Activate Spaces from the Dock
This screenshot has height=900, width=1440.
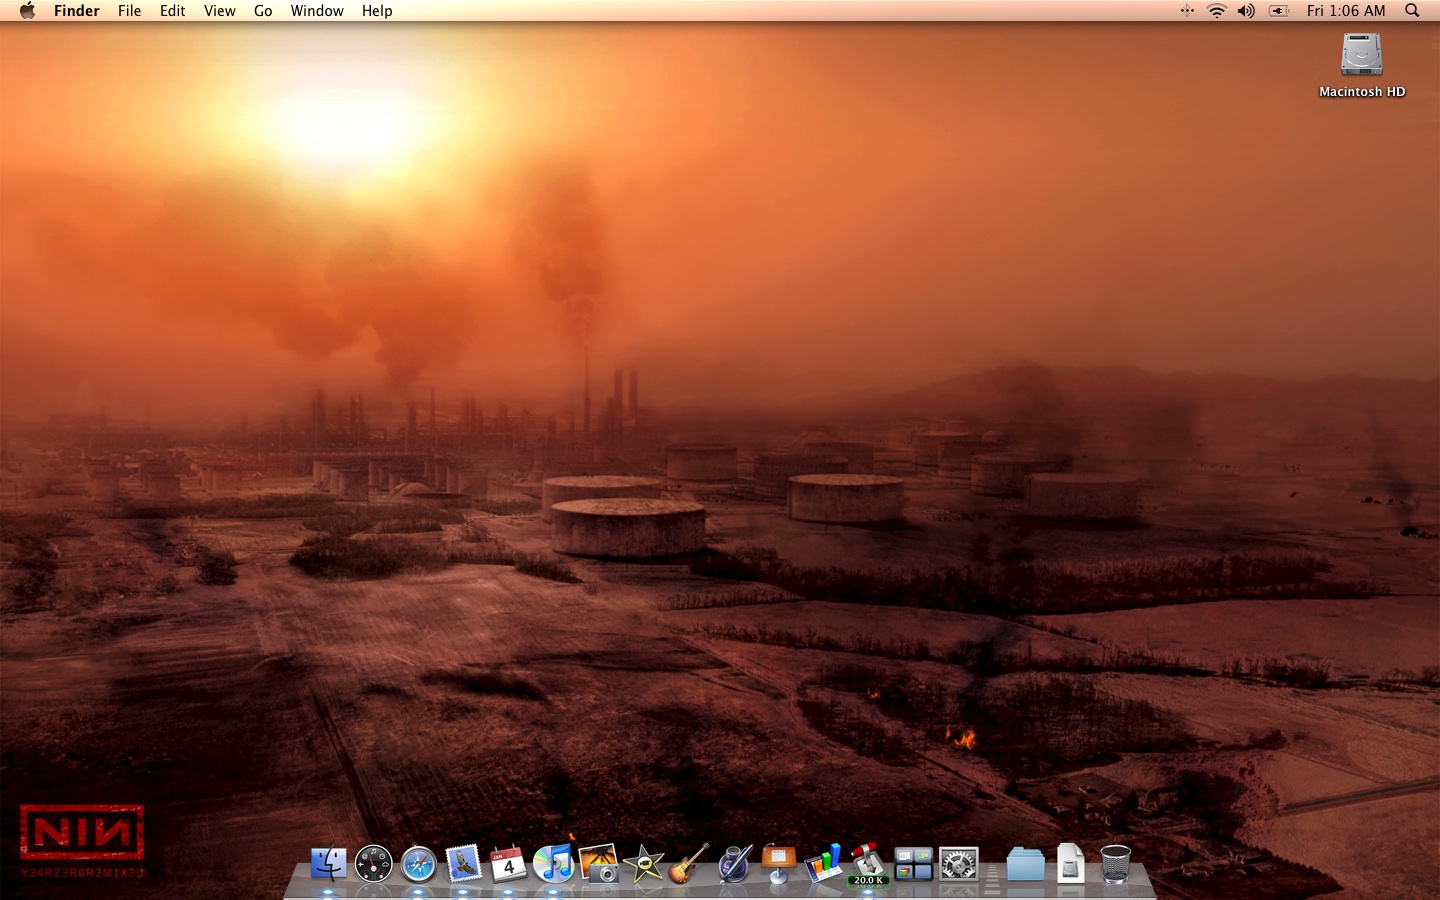(x=913, y=863)
